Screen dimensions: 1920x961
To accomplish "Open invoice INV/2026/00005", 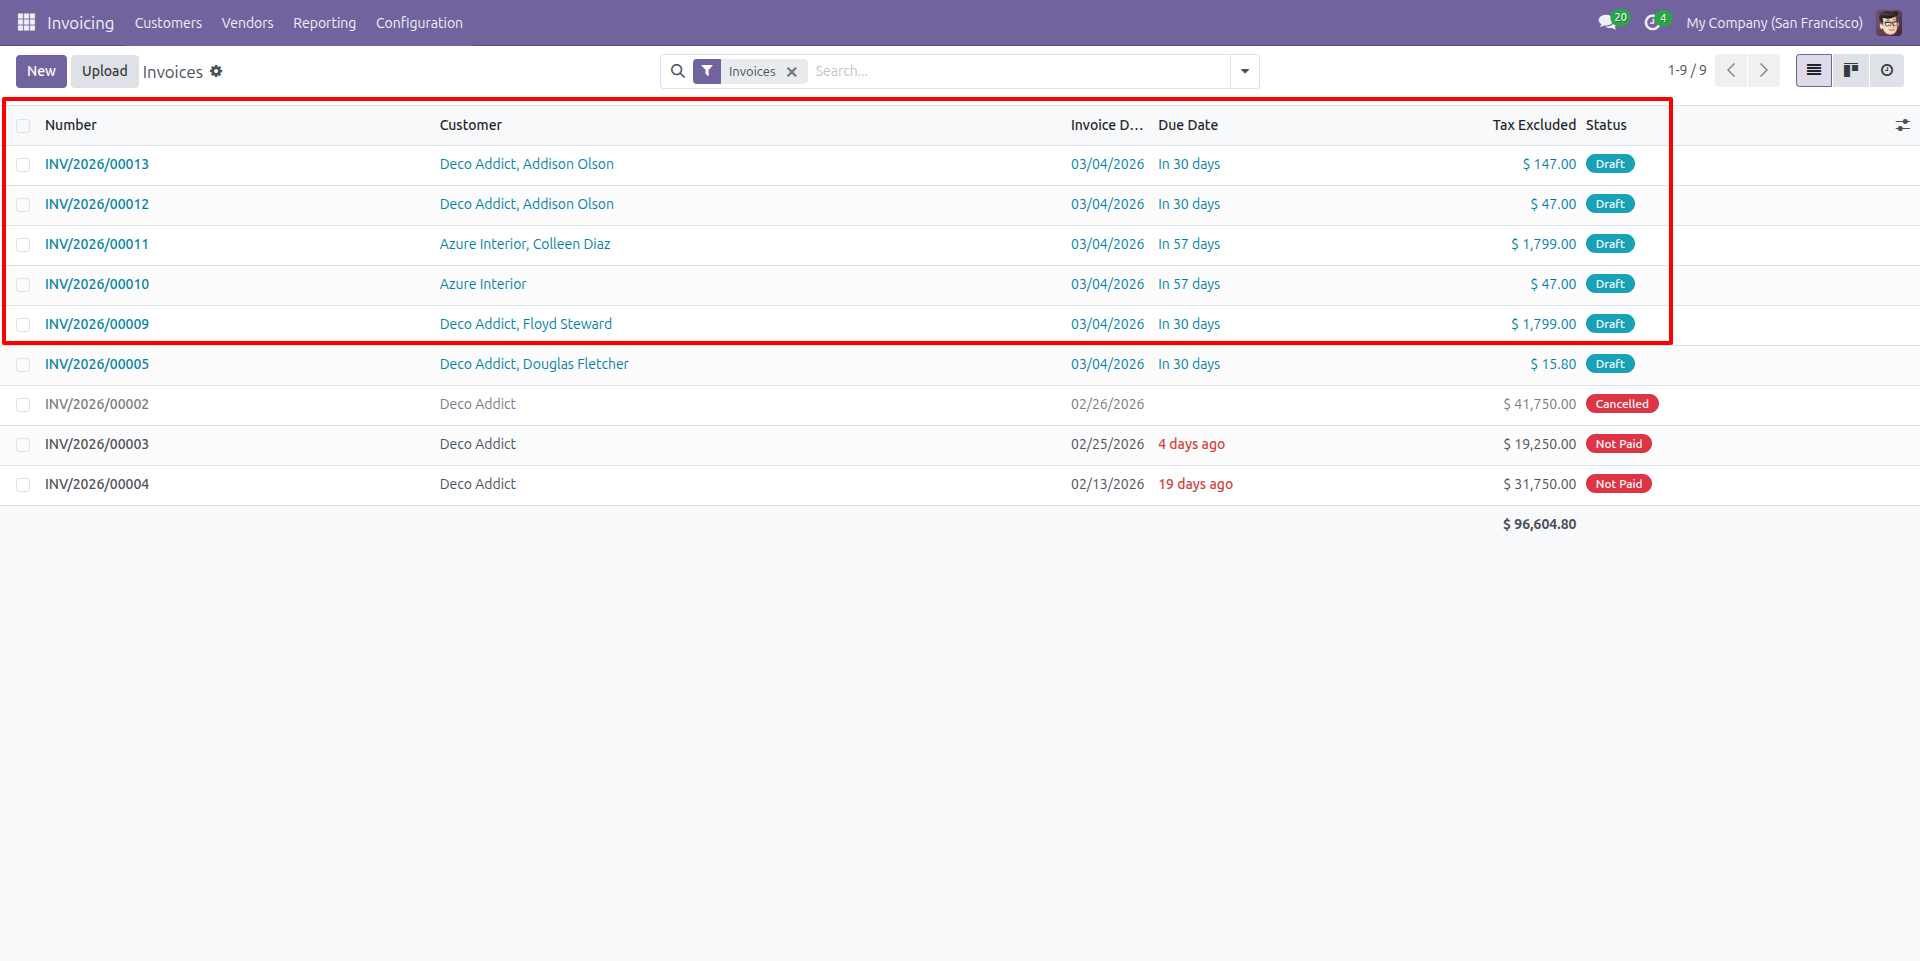I will coord(97,364).
